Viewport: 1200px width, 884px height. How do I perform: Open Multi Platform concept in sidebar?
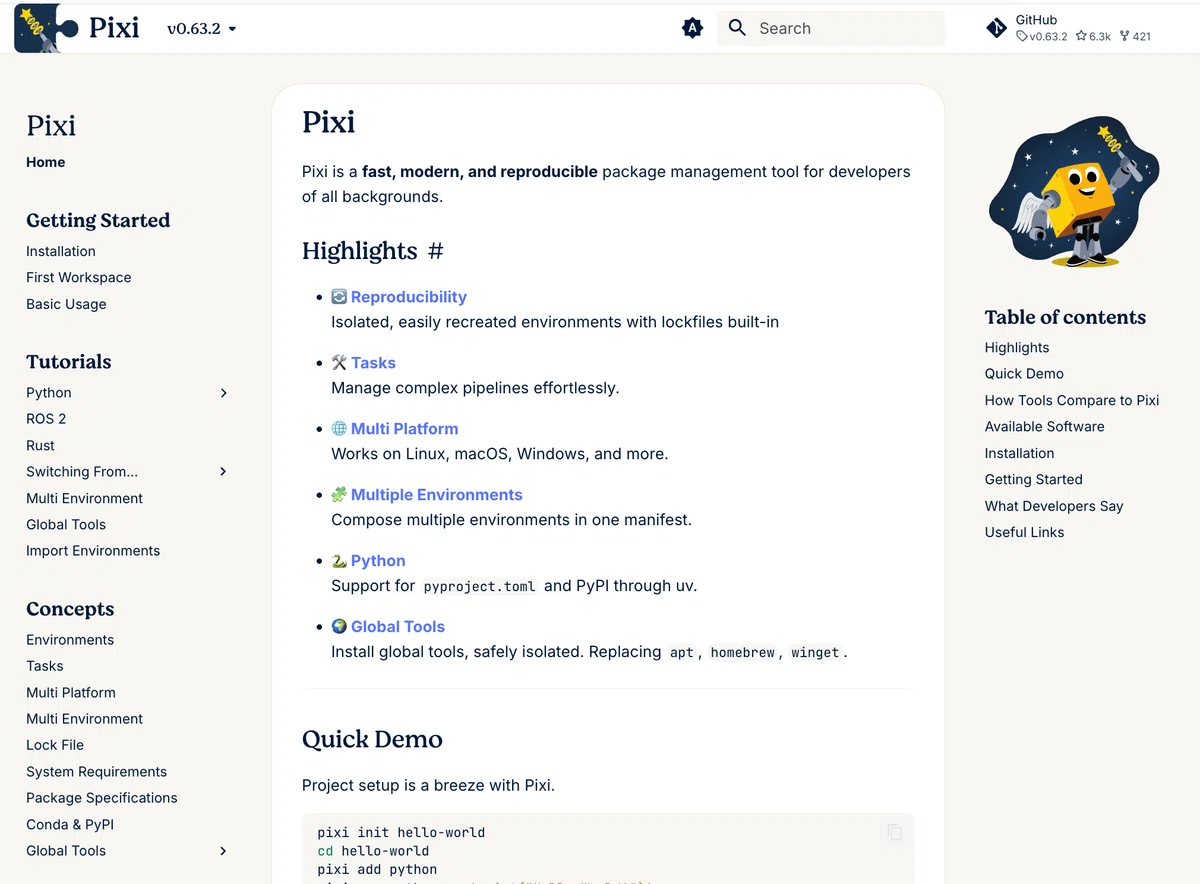click(71, 692)
